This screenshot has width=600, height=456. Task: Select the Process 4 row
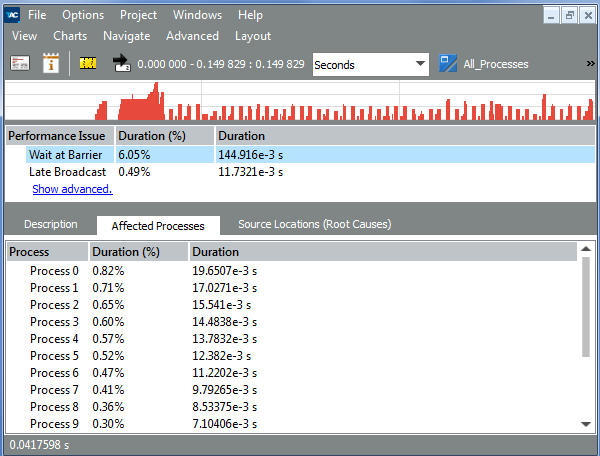[x=292, y=339]
